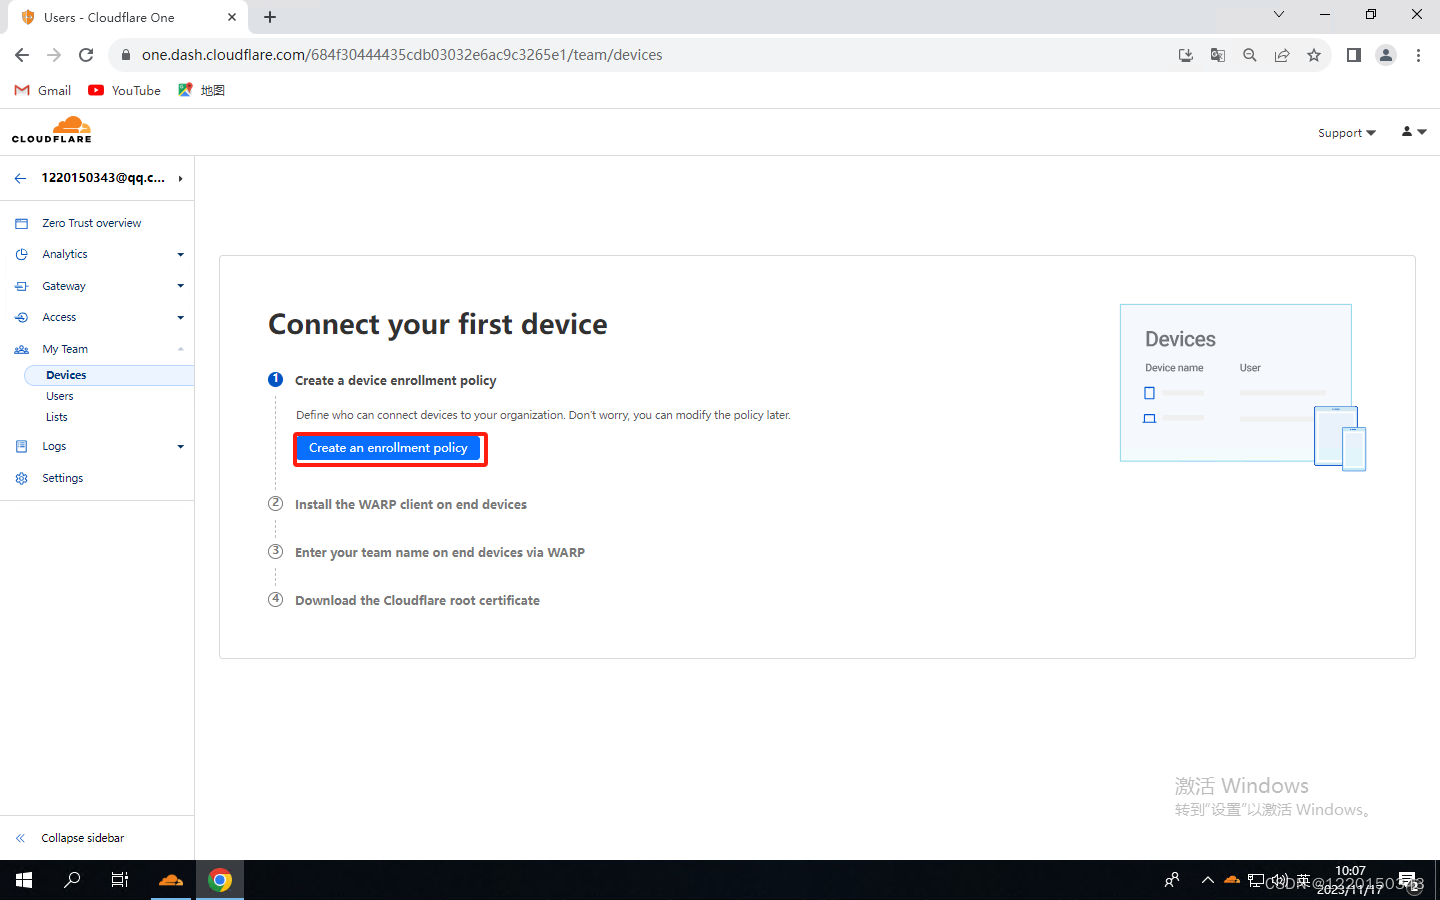Open the tab search chevron
1440x900 pixels.
(x=1278, y=14)
